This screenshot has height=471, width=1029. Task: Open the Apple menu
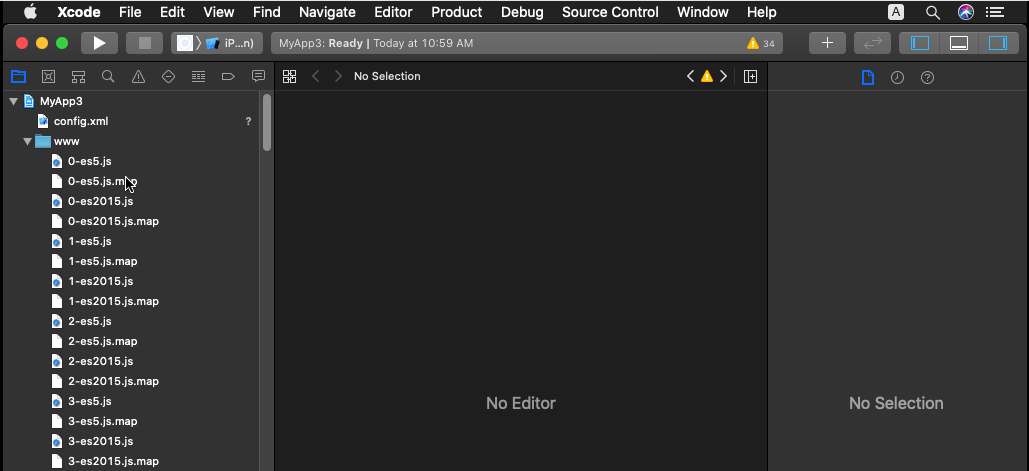(30, 11)
